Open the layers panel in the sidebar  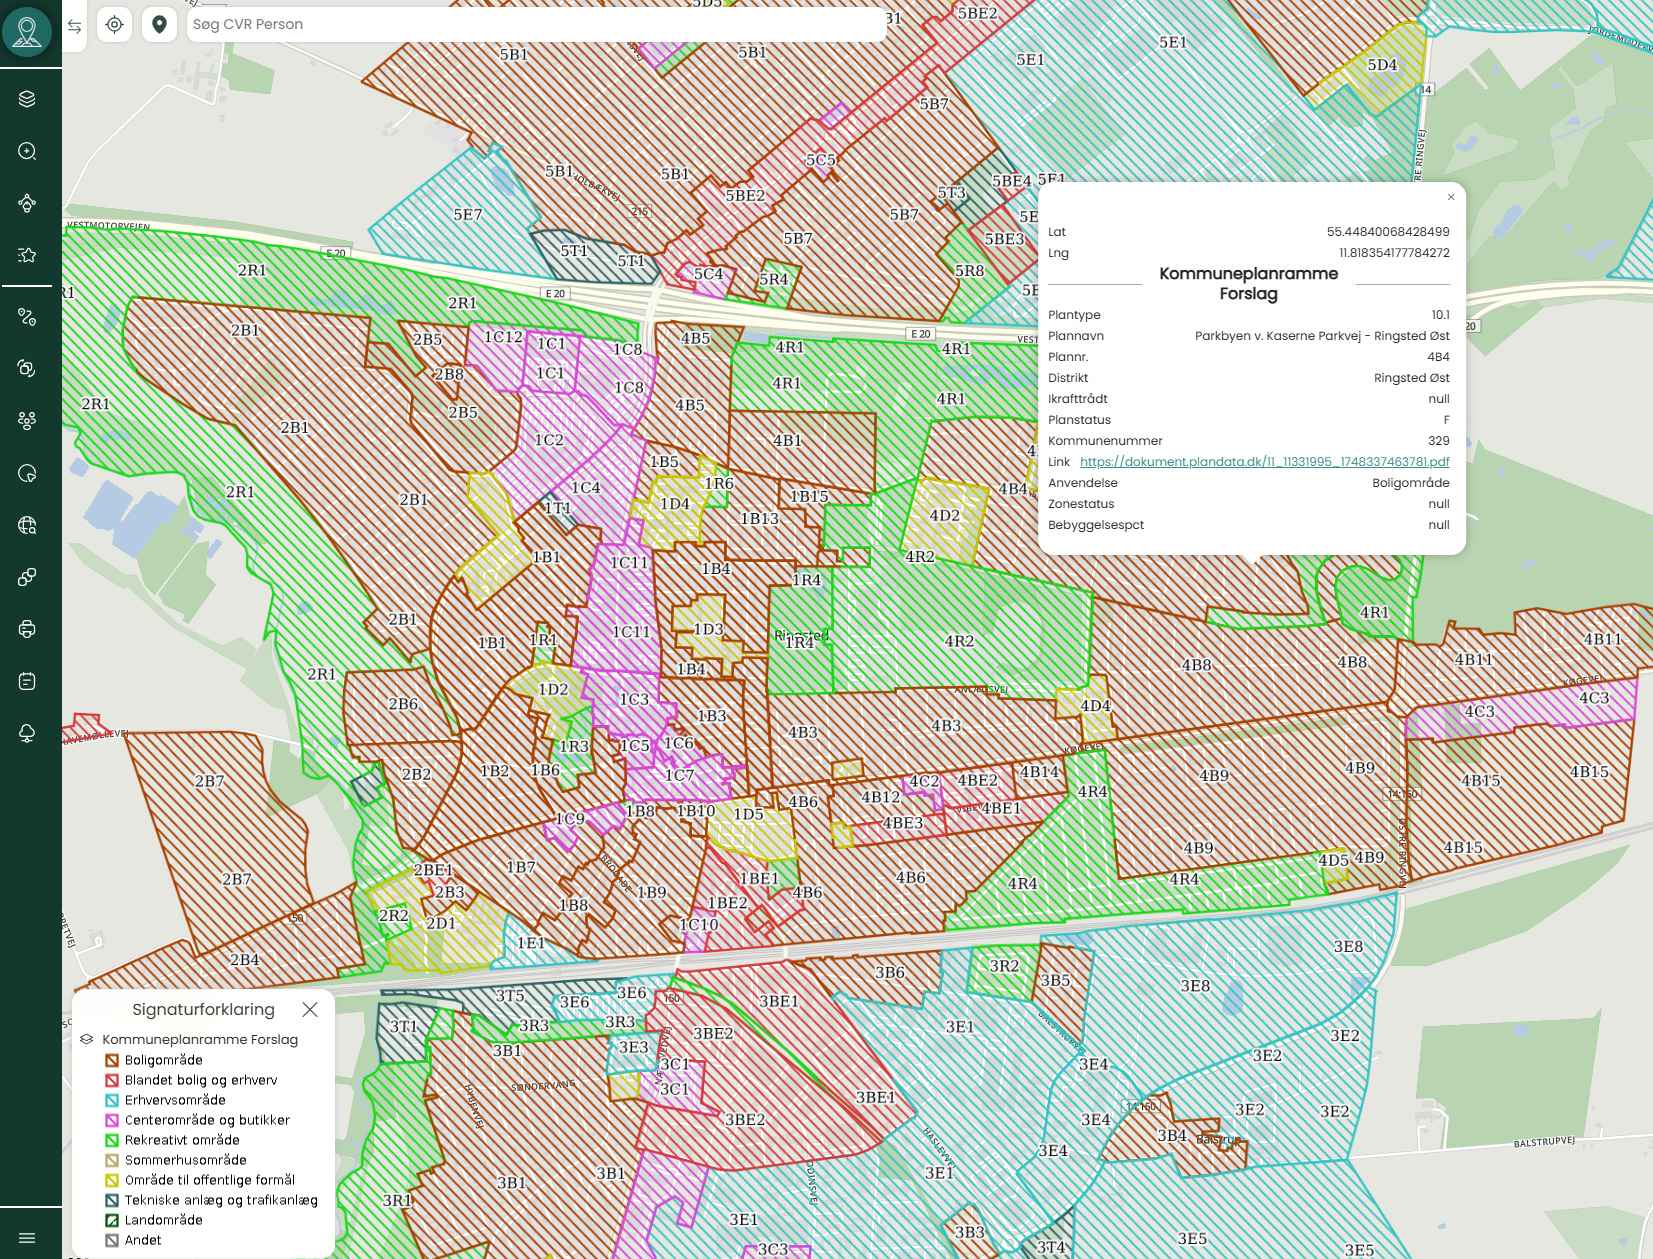pos(27,99)
